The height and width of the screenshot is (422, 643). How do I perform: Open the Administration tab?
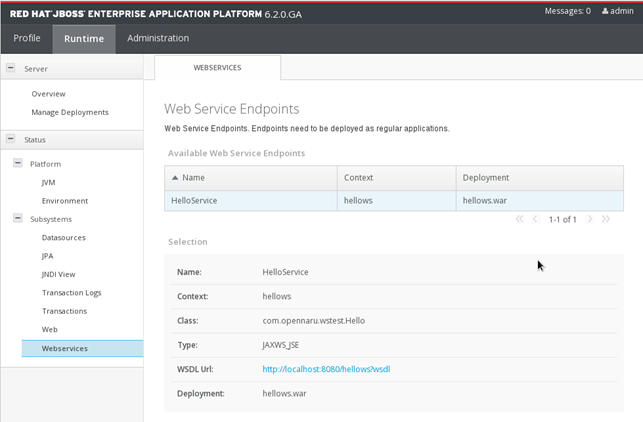(158, 38)
